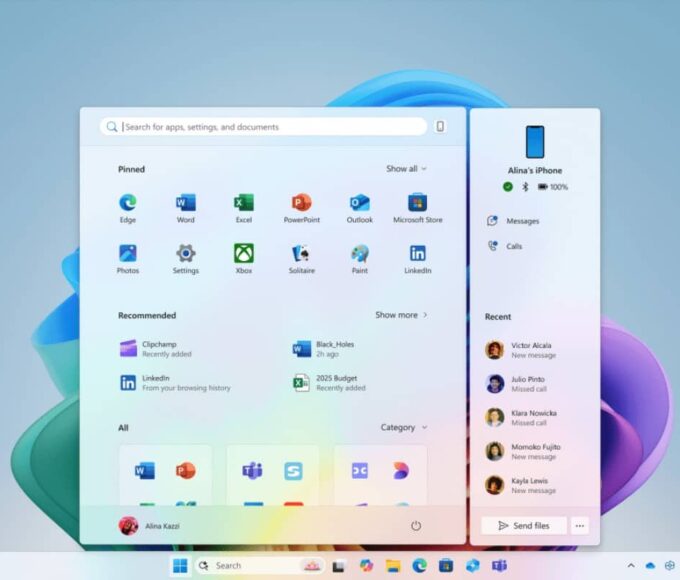This screenshot has height=580, width=680.
Task: Click Show more in Recommended
Action: 401,315
